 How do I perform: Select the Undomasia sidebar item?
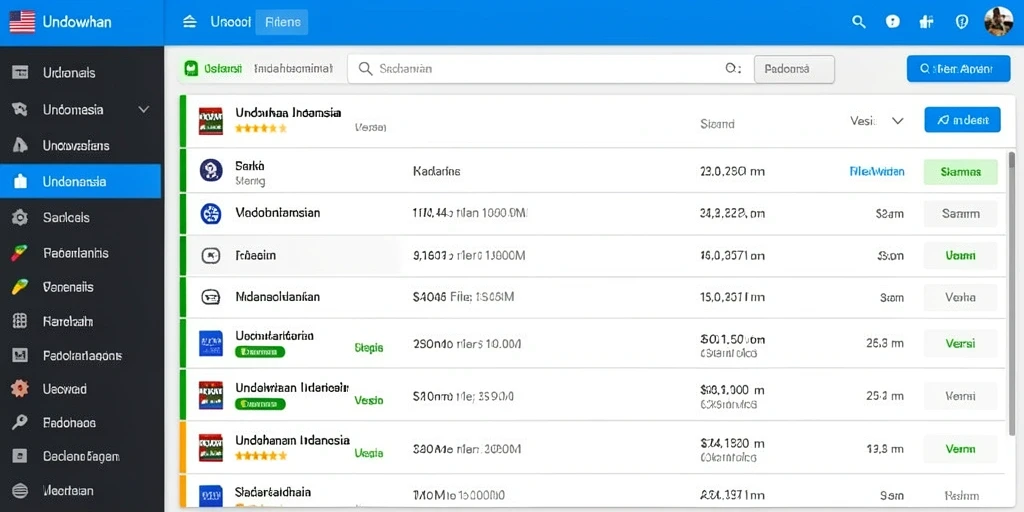(x=80, y=110)
